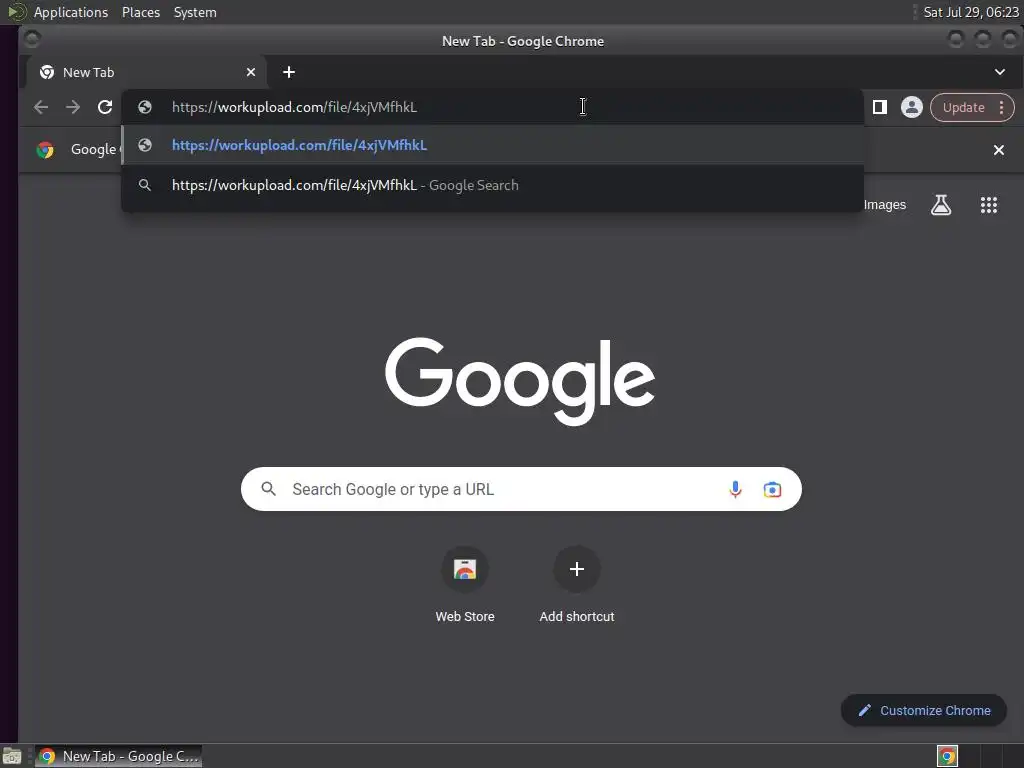Screen dimensions: 1024x768
Task: Click the New Tab - Google Chrome taskbar entry
Action: coord(118,756)
